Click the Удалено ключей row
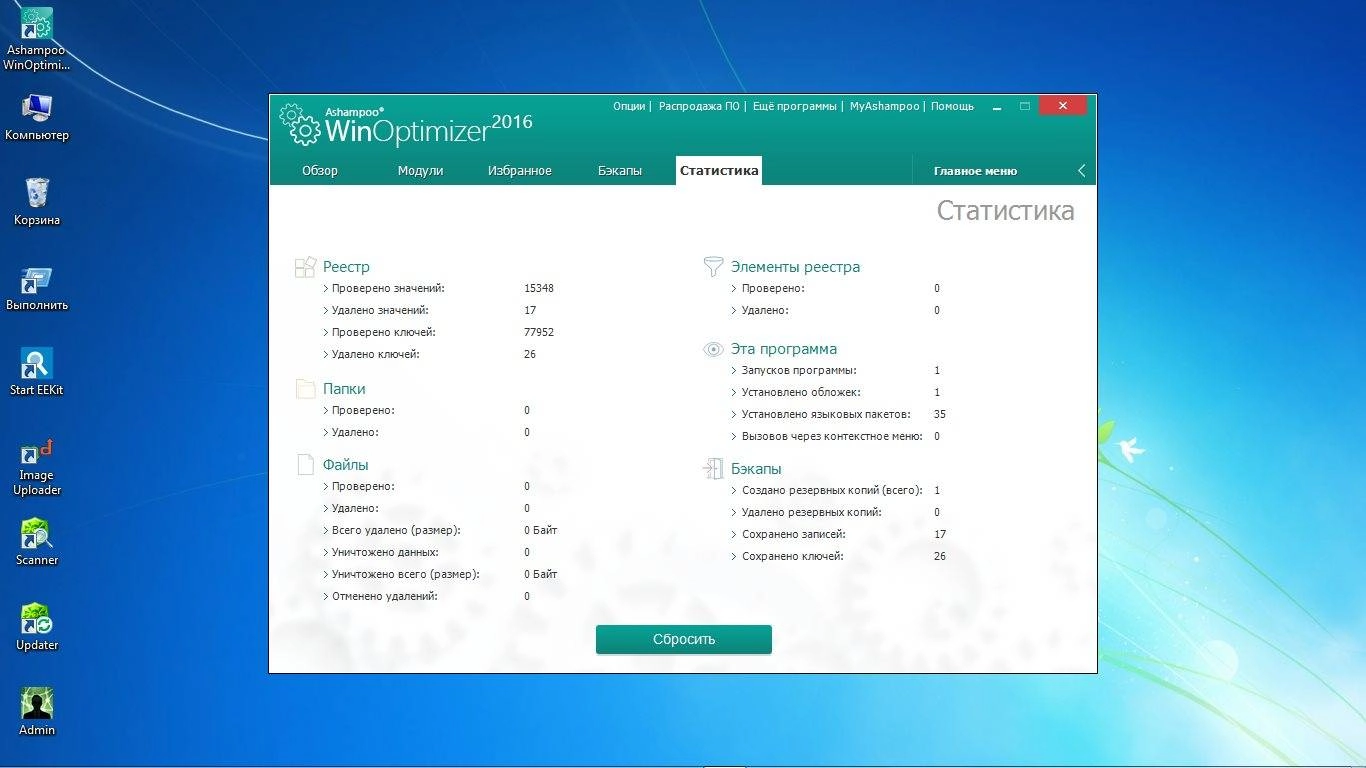 point(430,354)
